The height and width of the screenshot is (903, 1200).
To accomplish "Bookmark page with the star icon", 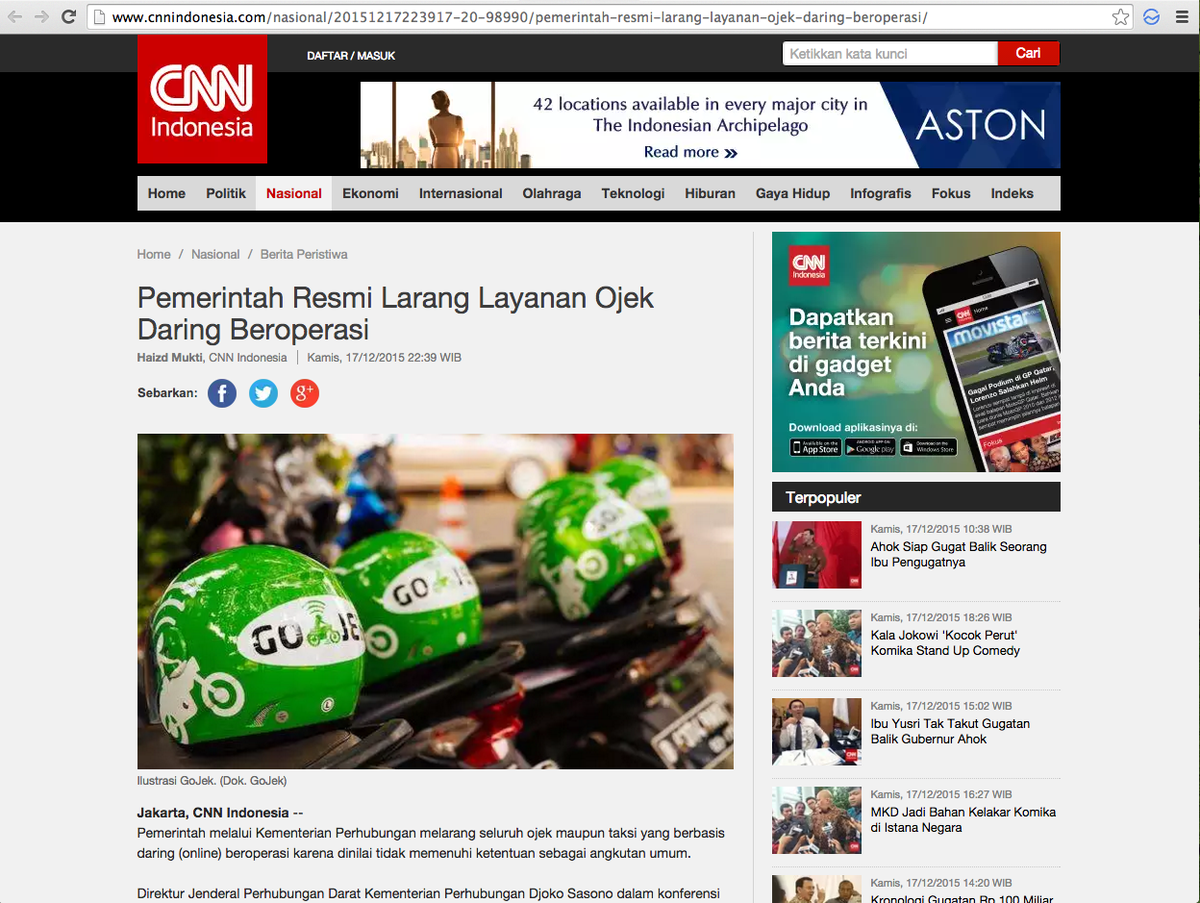I will pyautogui.click(x=1121, y=17).
